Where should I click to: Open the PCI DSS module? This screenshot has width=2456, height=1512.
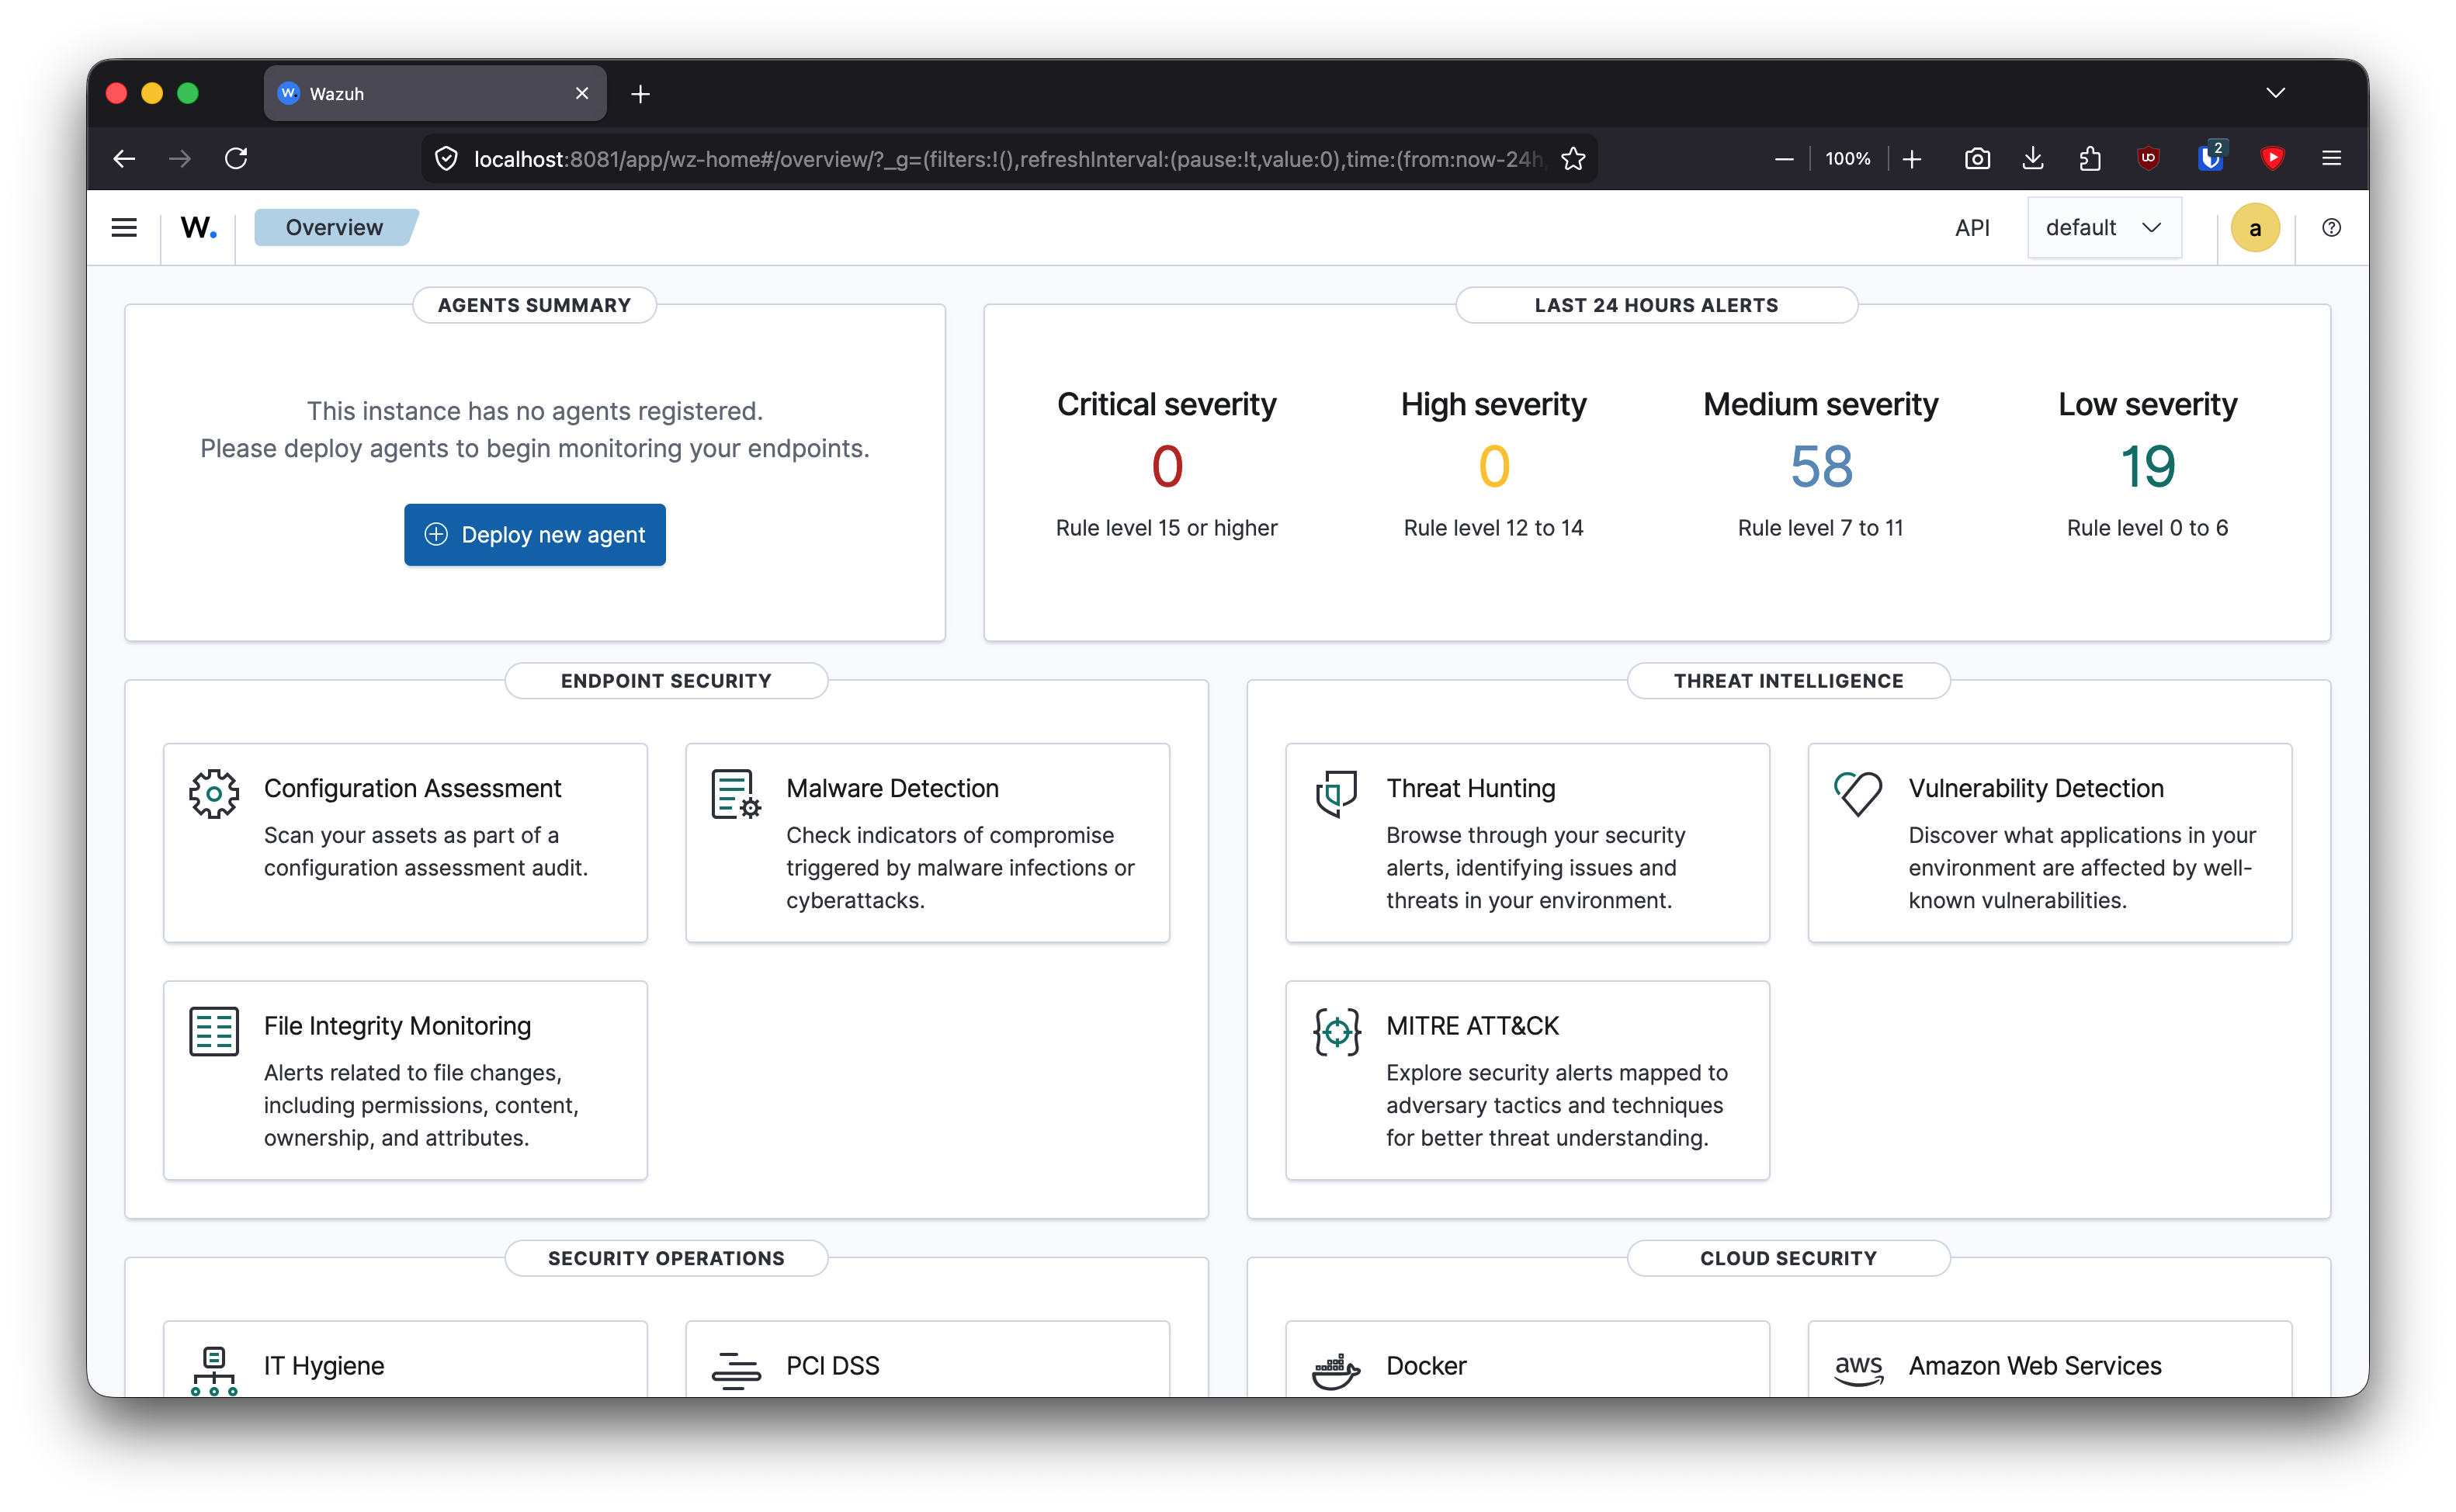tap(927, 1360)
